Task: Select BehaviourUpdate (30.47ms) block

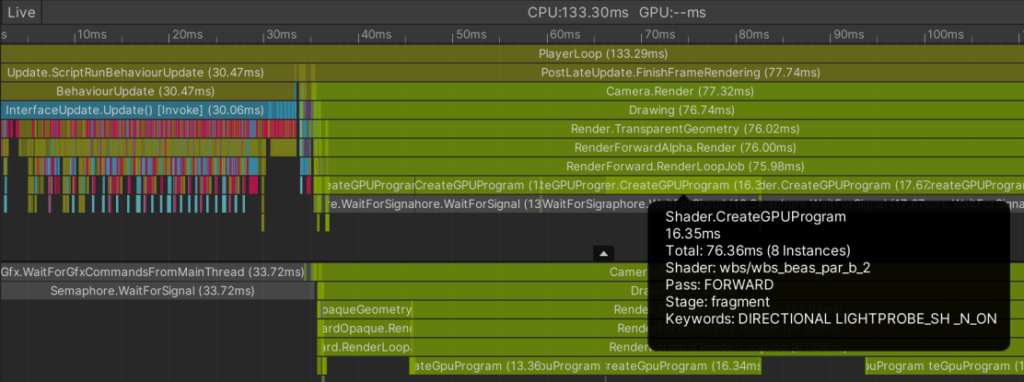Action: coord(148,91)
